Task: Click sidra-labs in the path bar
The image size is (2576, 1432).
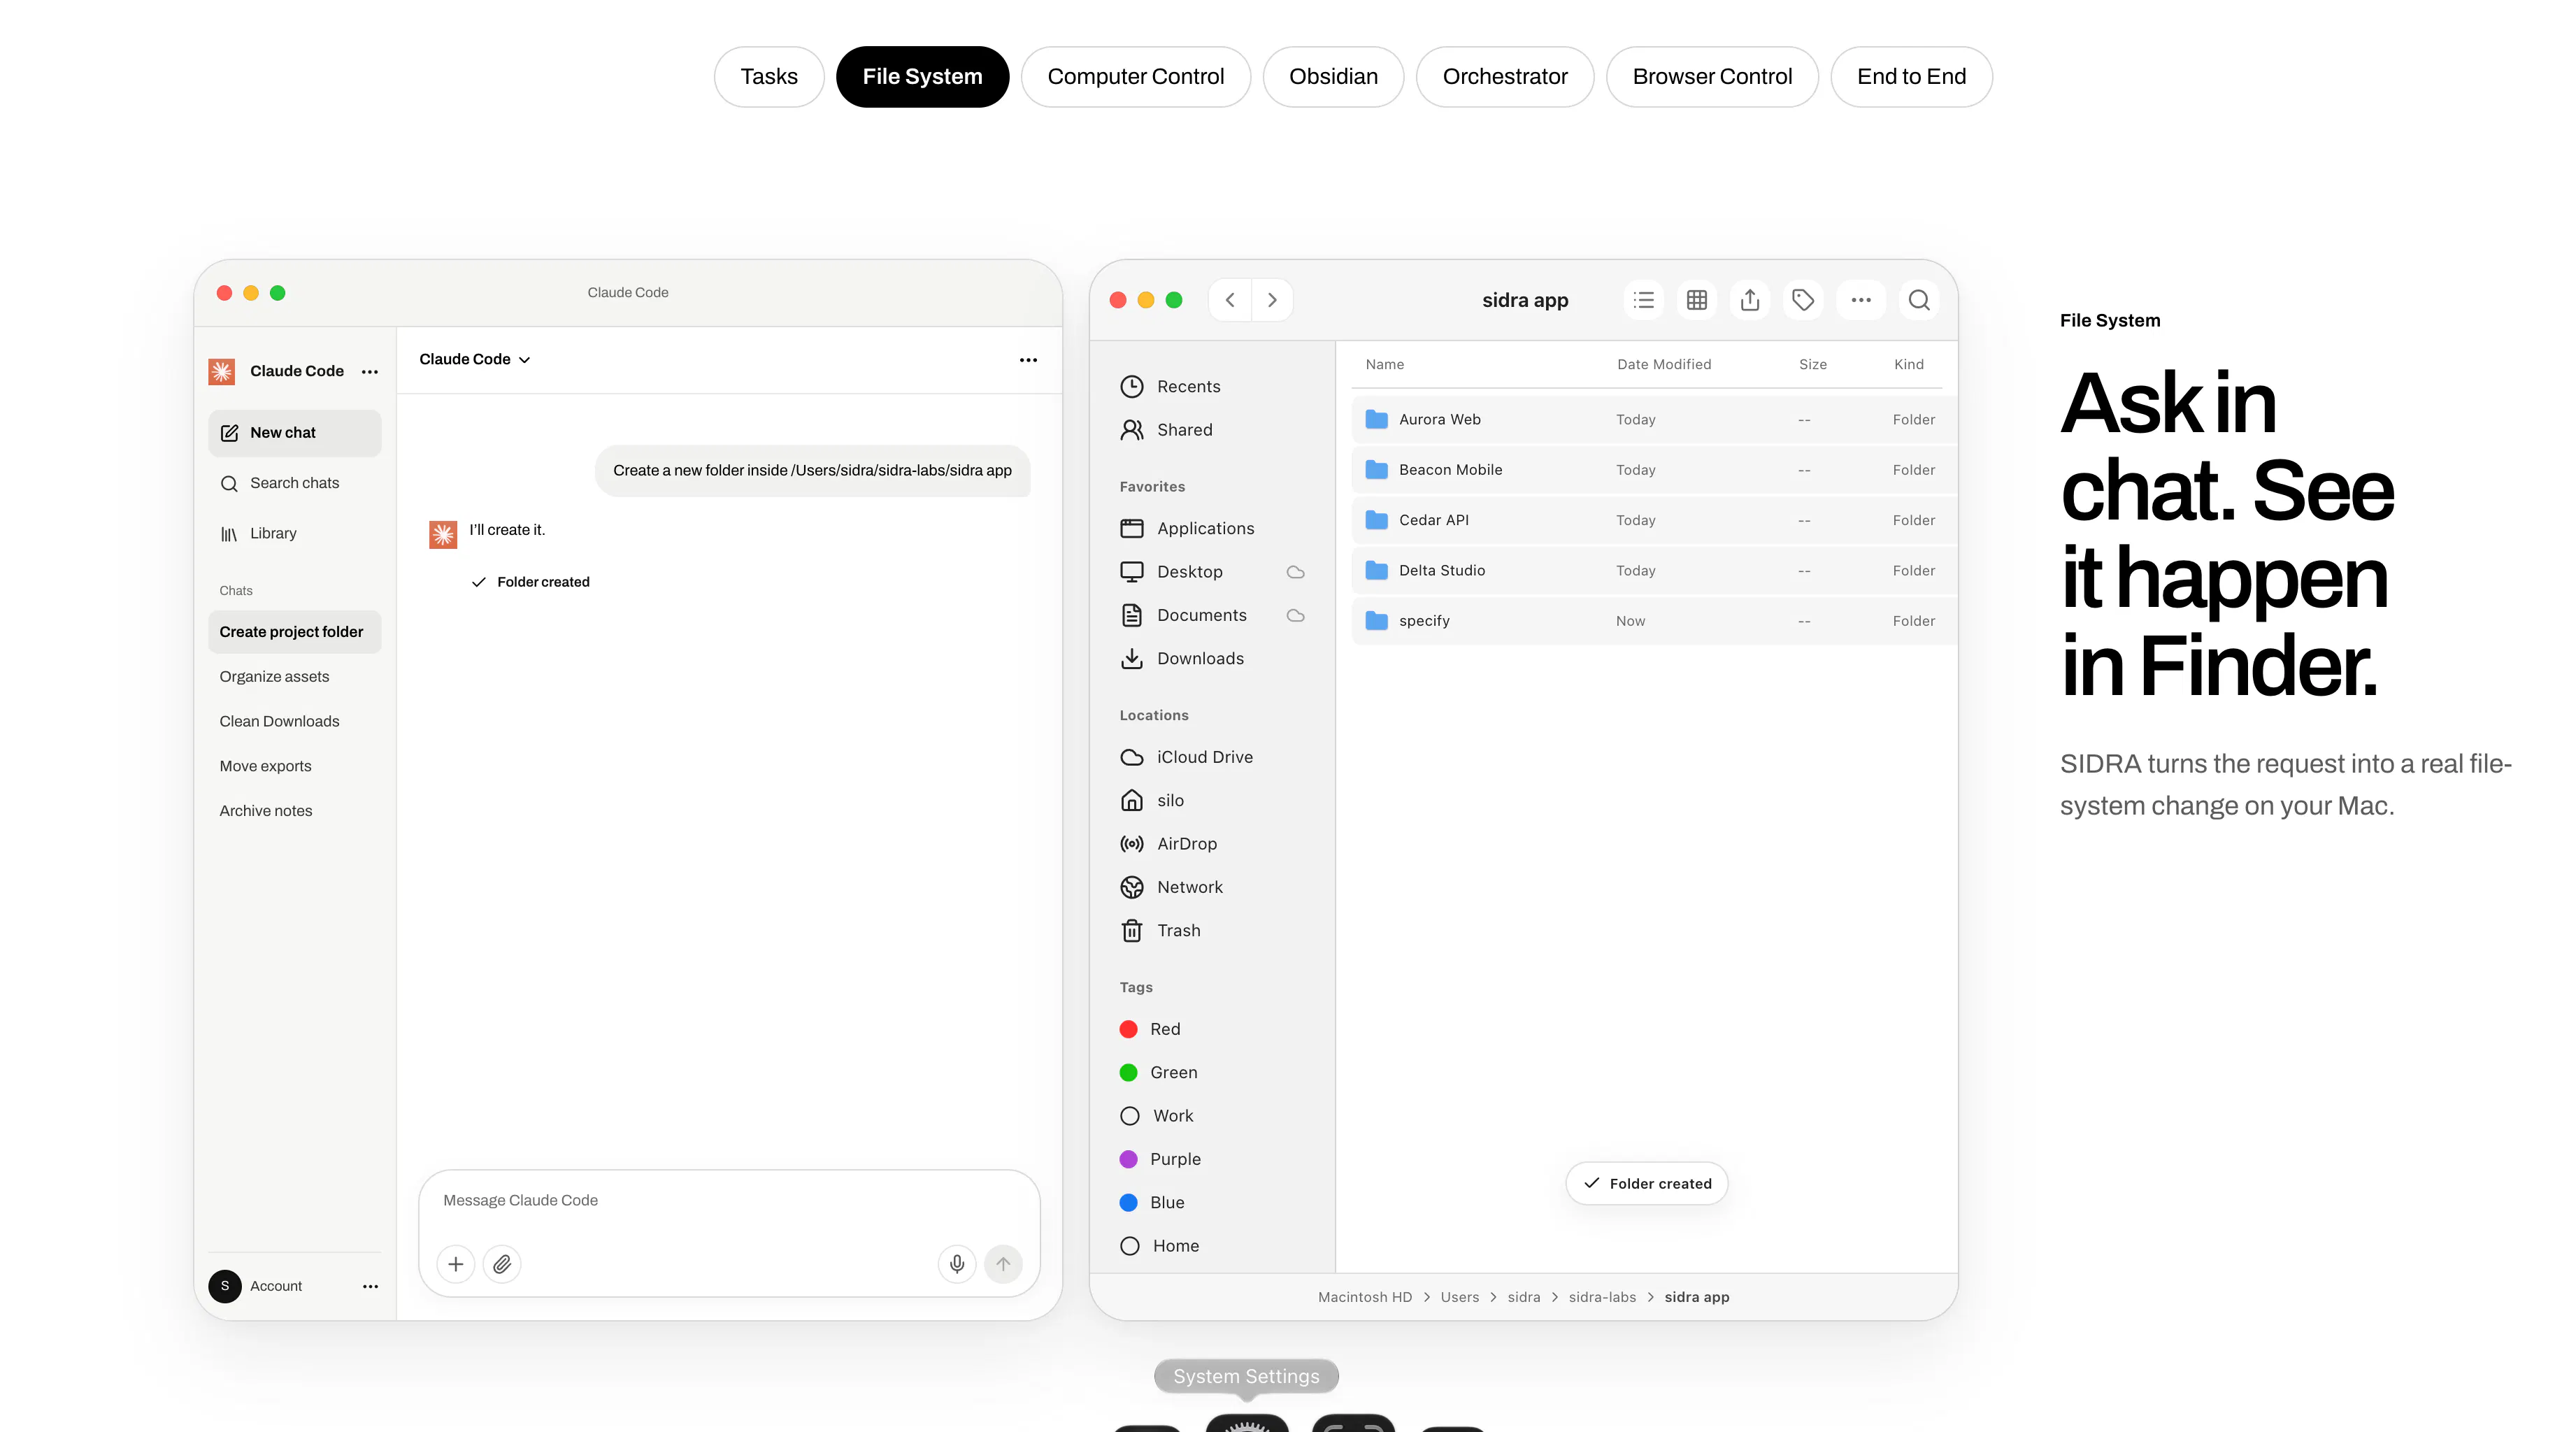Action: tap(1602, 1298)
